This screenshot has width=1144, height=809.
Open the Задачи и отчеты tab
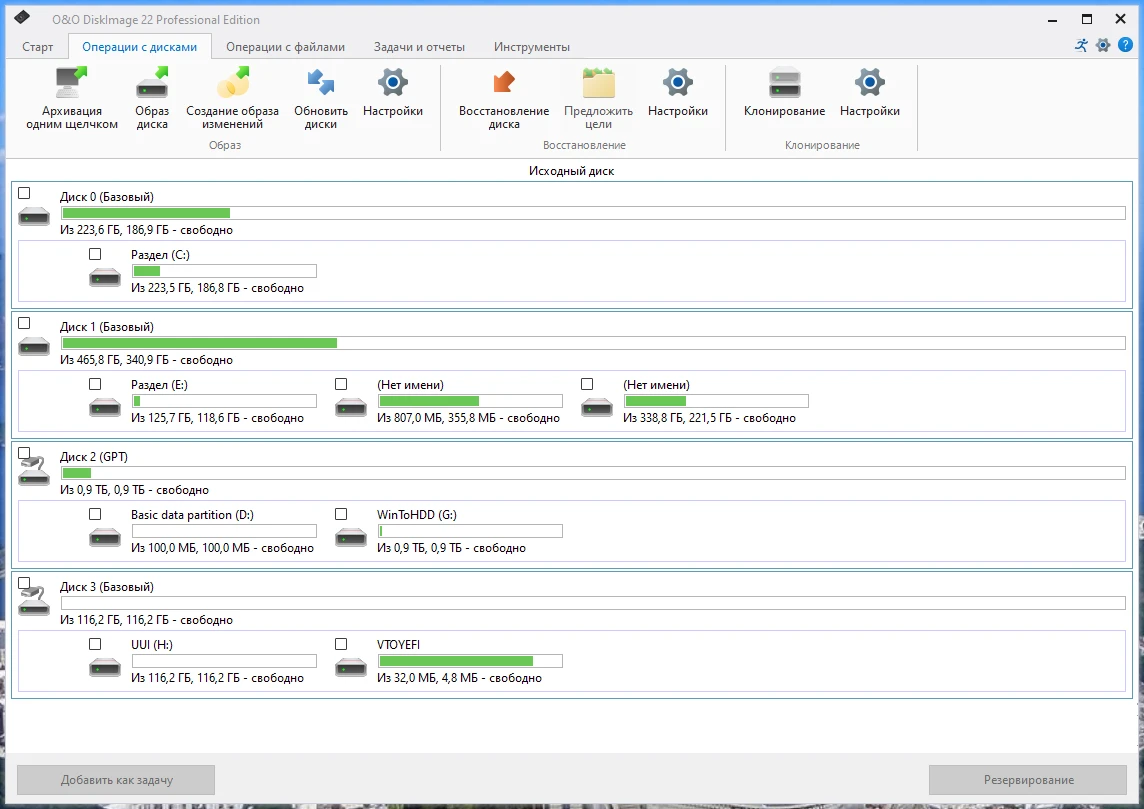419,47
